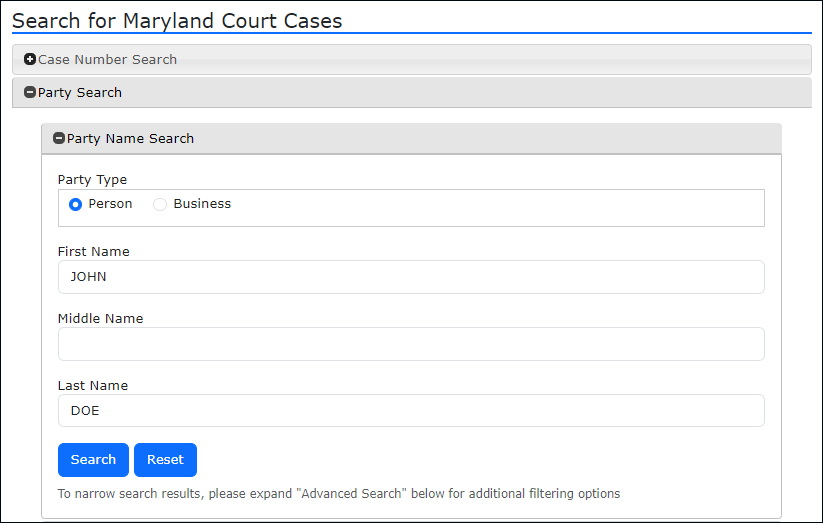Clear the form with the Reset button
This screenshot has width=823, height=523.
[x=165, y=460]
